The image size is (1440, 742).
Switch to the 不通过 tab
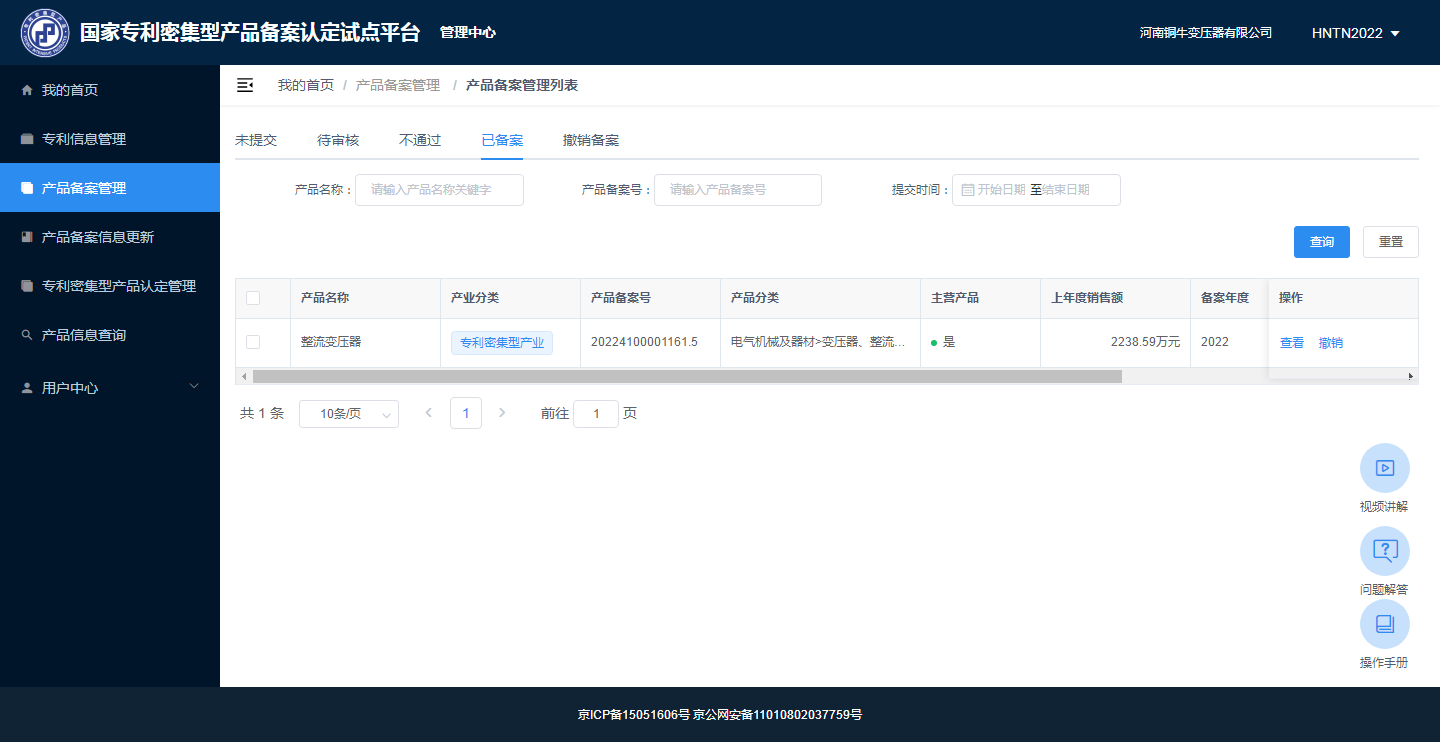(420, 140)
